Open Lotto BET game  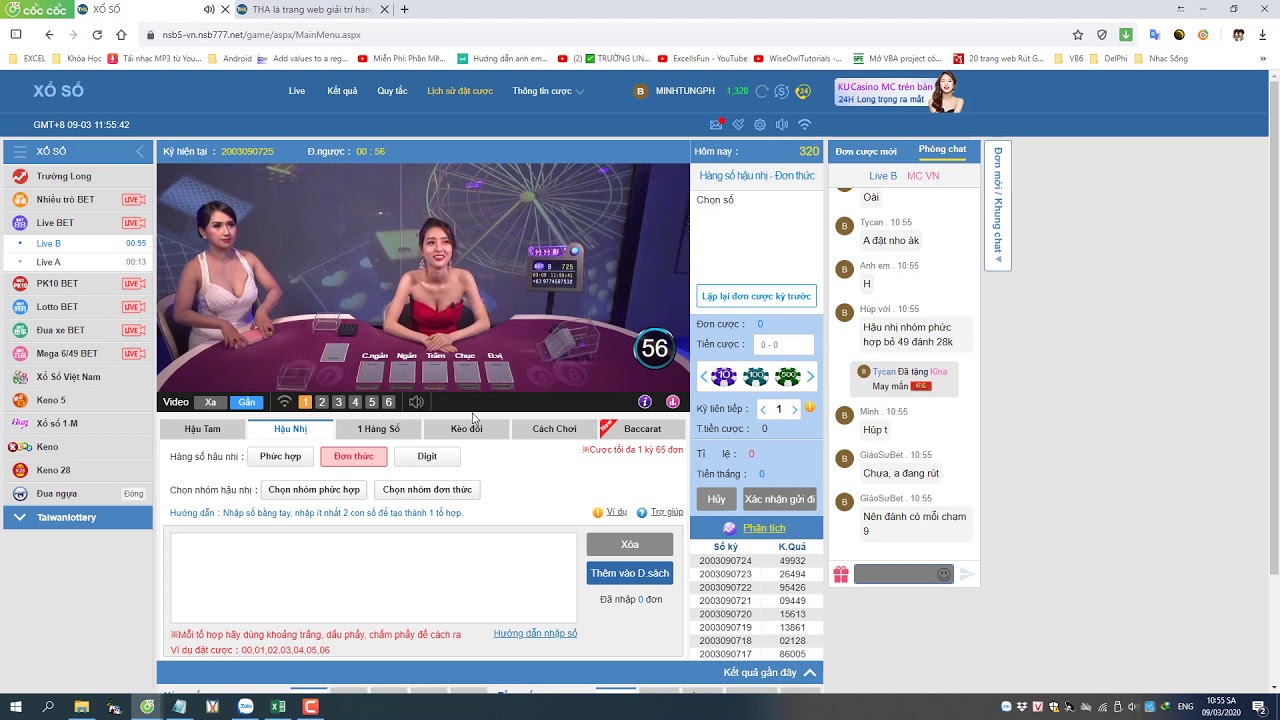click(x=78, y=307)
